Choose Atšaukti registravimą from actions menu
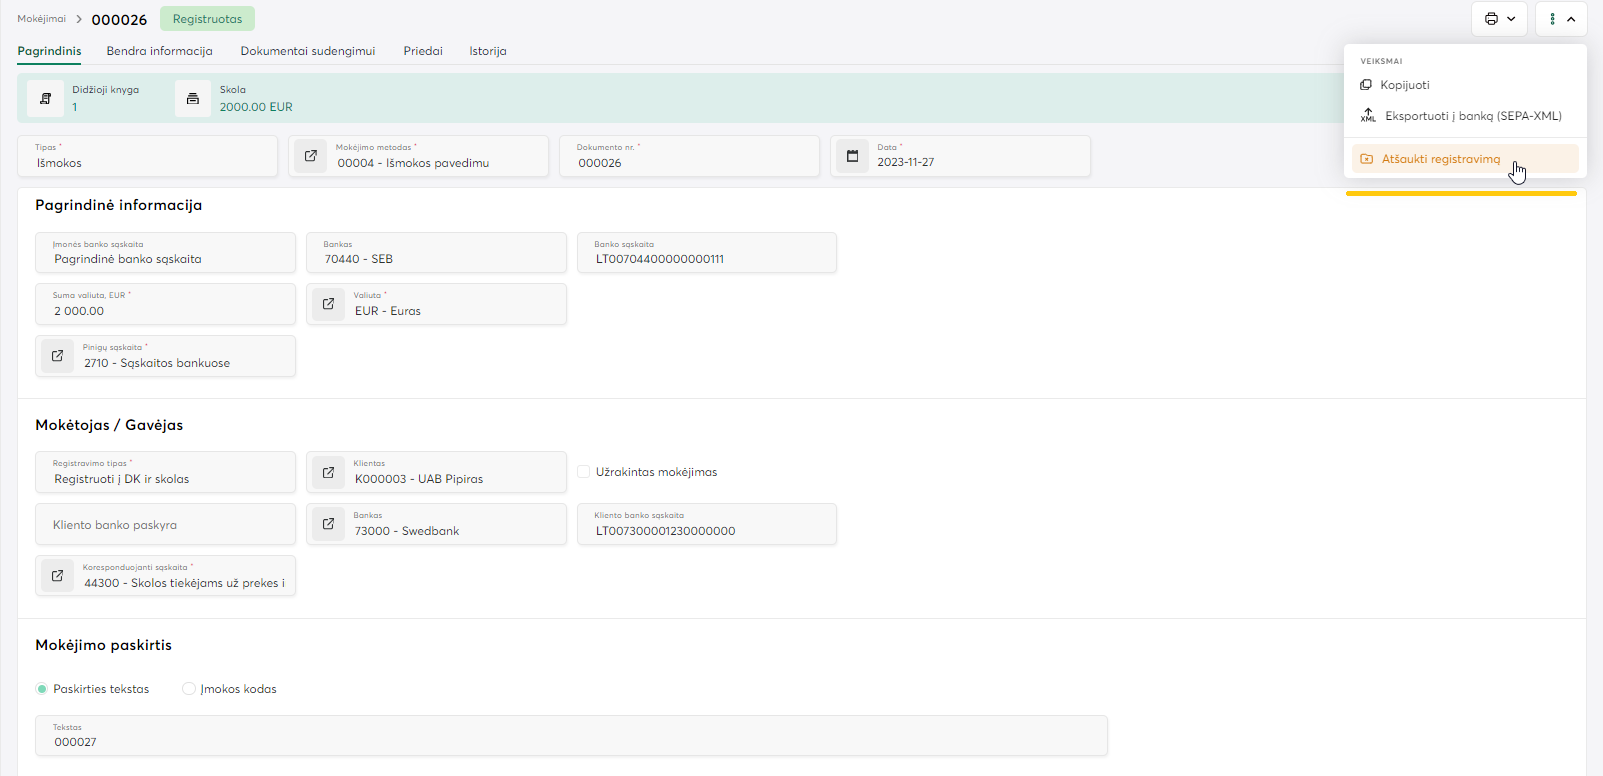 (x=1440, y=159)
